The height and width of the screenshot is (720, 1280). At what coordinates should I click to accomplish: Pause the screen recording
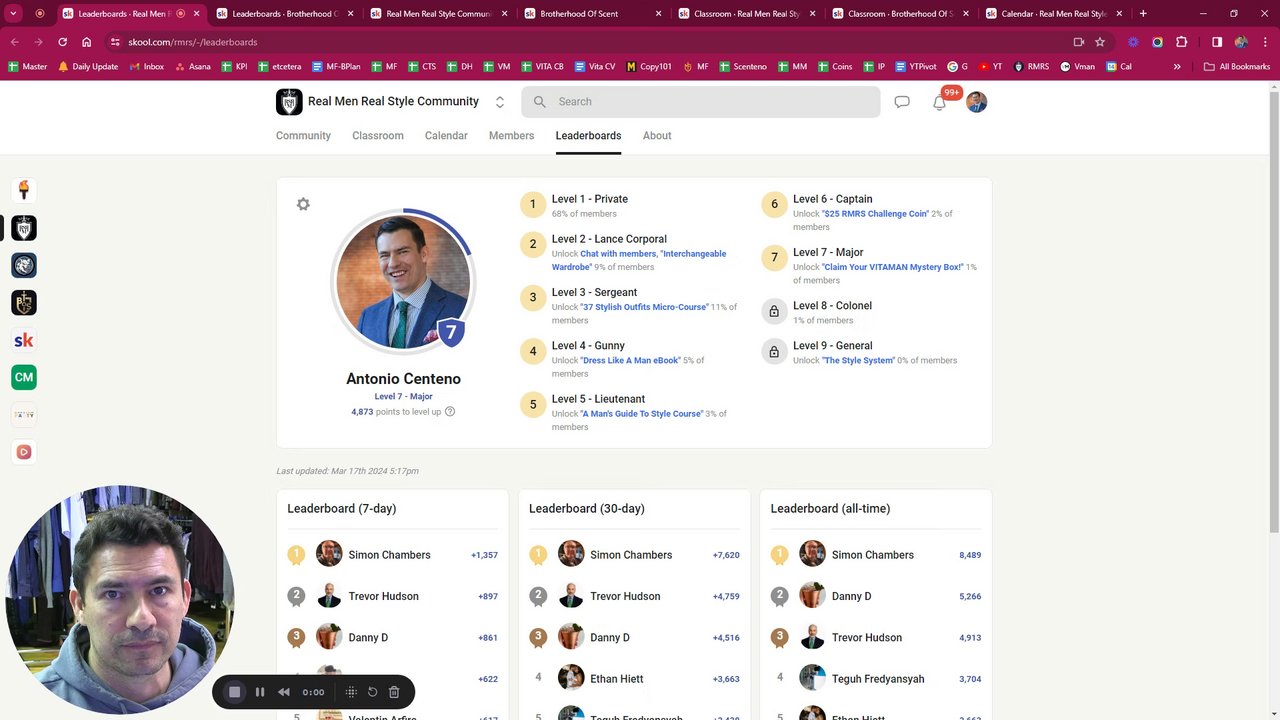(260, 692)
